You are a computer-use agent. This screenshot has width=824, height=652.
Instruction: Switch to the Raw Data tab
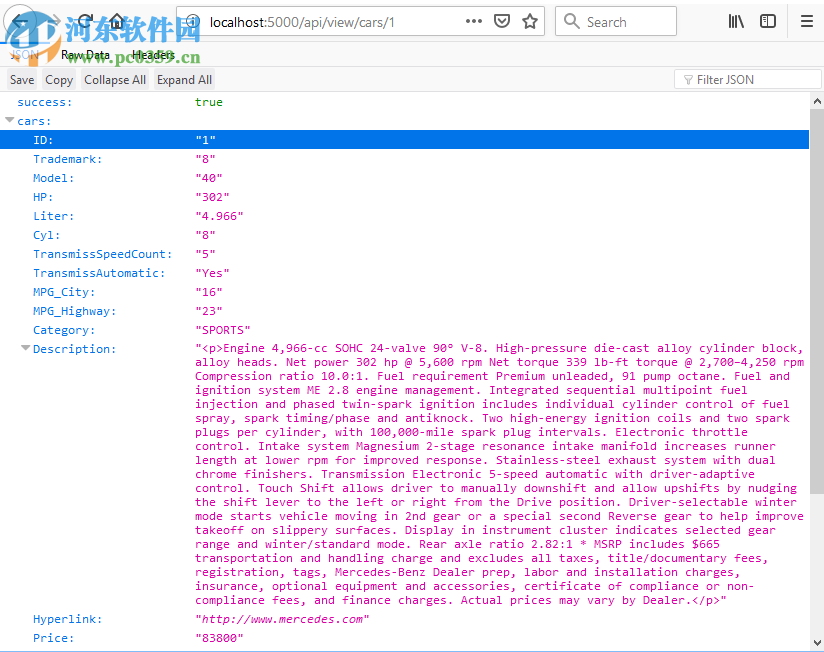click(x=85, y=54)
